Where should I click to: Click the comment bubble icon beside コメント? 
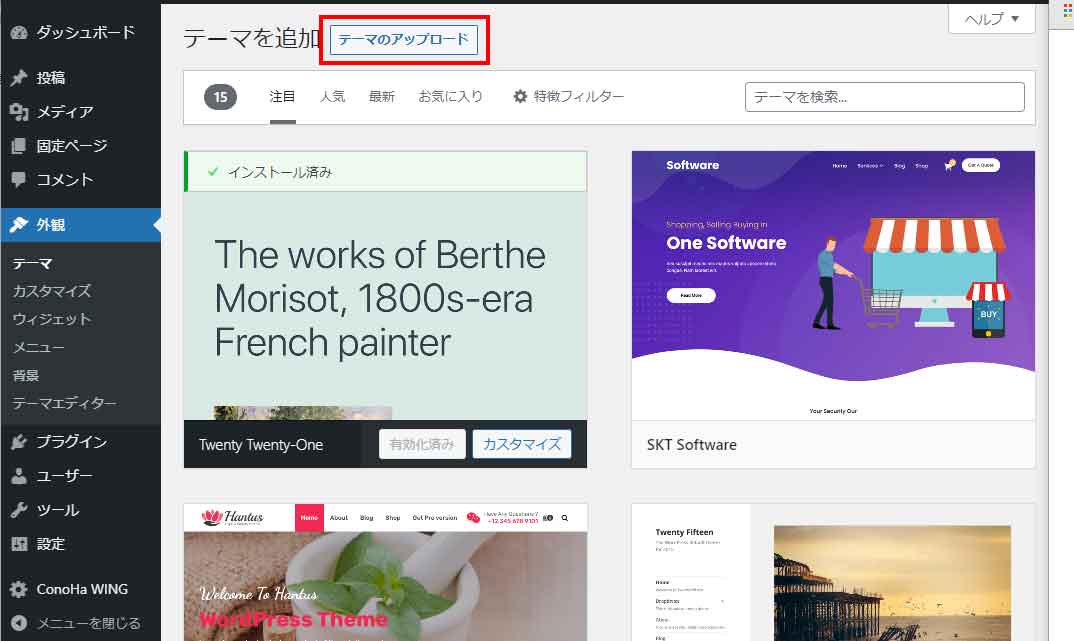pos(19,180)
